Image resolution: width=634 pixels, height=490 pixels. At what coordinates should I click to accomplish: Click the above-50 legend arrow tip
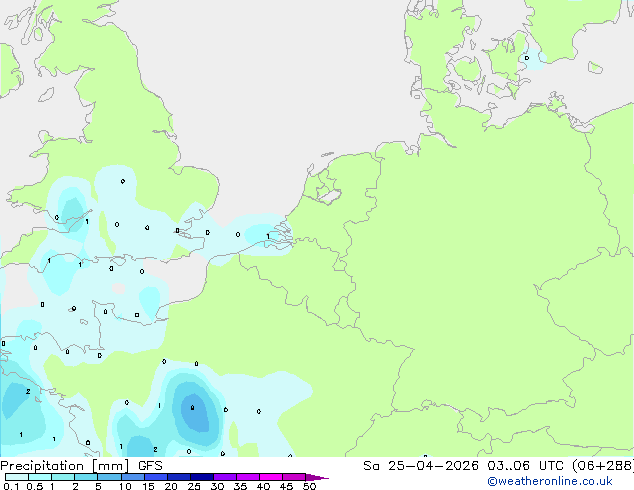[x=317, y=477]
